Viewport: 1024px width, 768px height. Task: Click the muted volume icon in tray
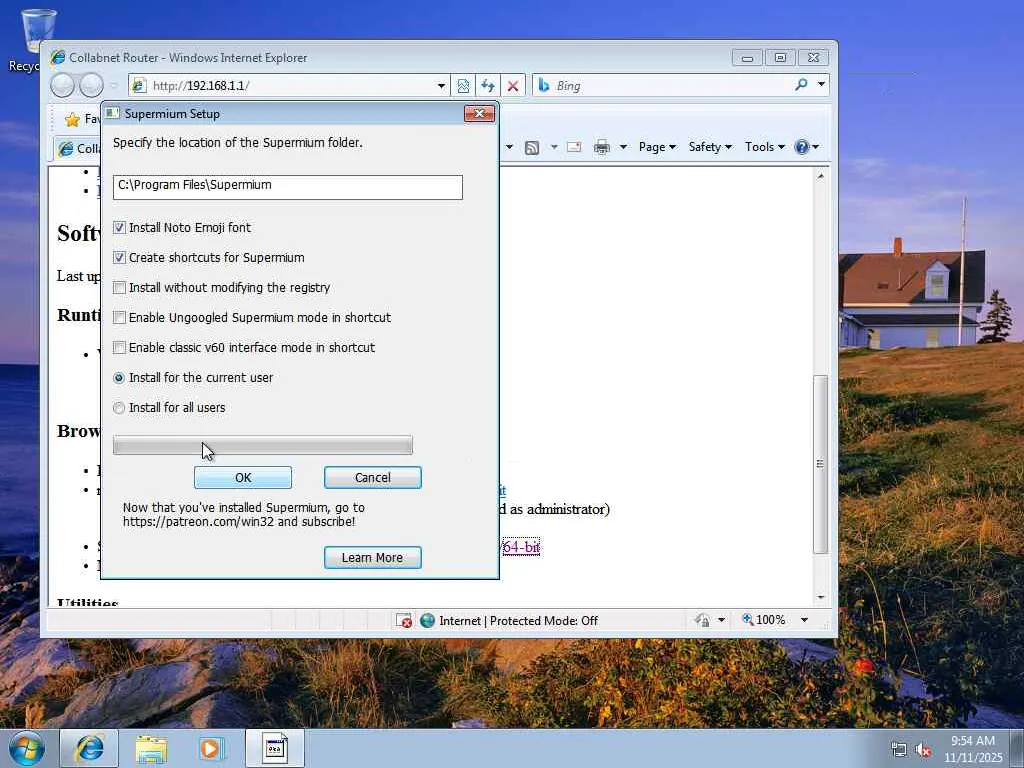click(x=923, y=750)
